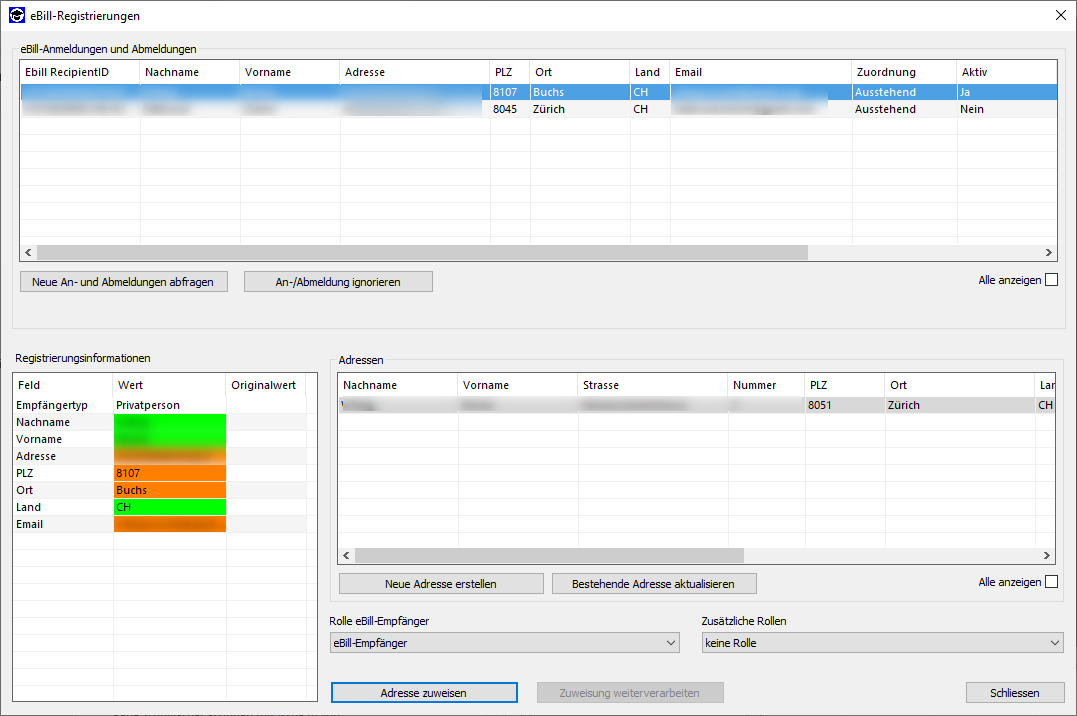Select the orange PLZ 8107 value cell
This screenshot has width=1077, height=716.
point(170,473)
